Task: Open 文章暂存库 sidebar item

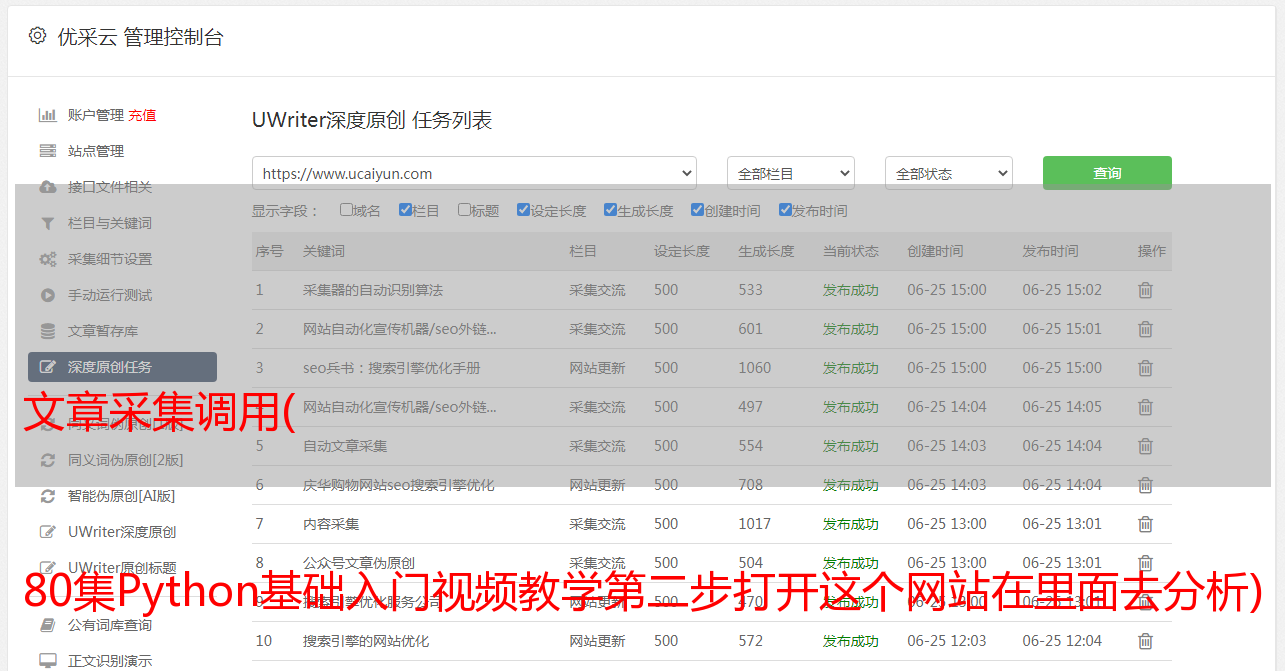Action: tap(103, 331)
